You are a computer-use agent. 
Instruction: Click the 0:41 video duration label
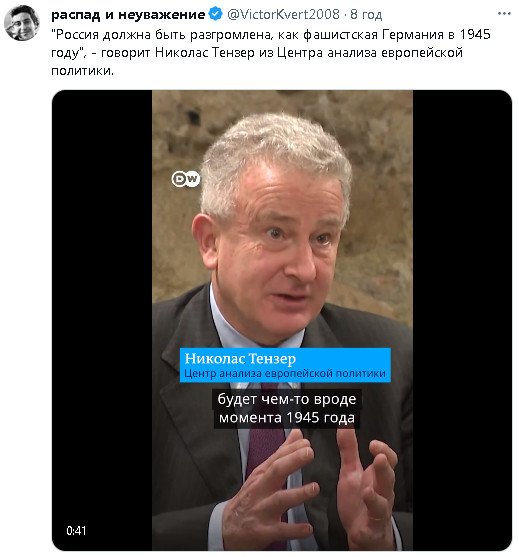(x=76, y=530)
